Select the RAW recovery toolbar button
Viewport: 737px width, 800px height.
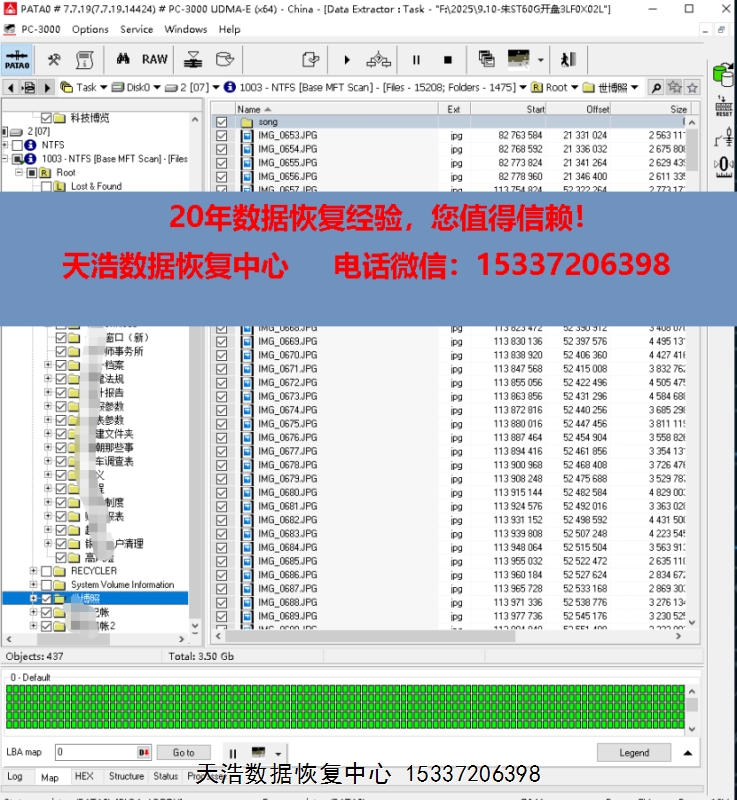click(154, 60)
